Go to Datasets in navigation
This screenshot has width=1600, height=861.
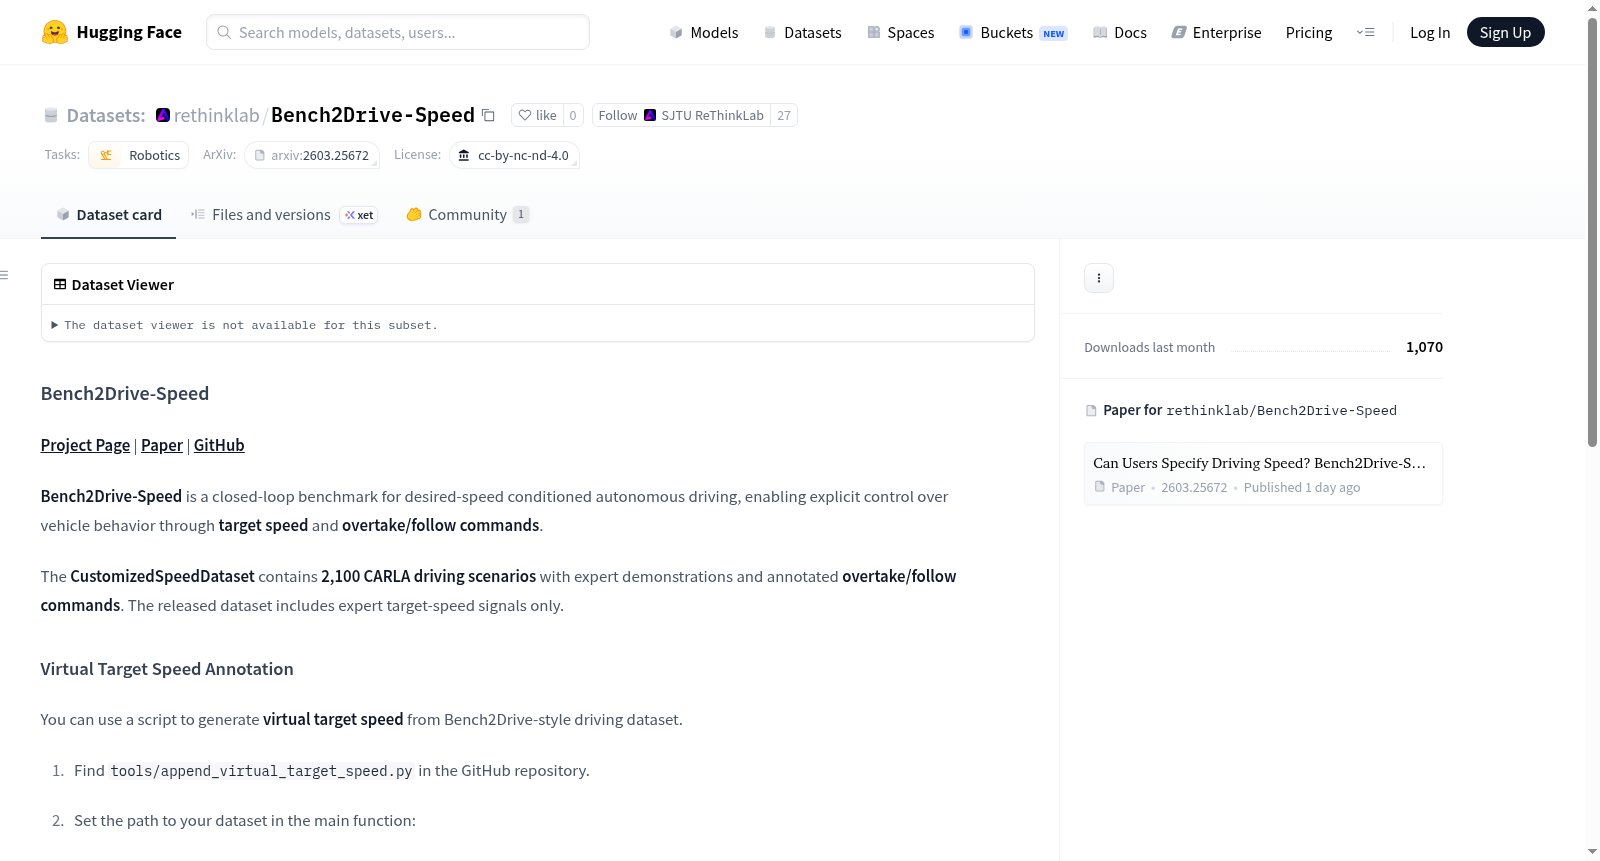pyautogui.click(x=803, y=32)
